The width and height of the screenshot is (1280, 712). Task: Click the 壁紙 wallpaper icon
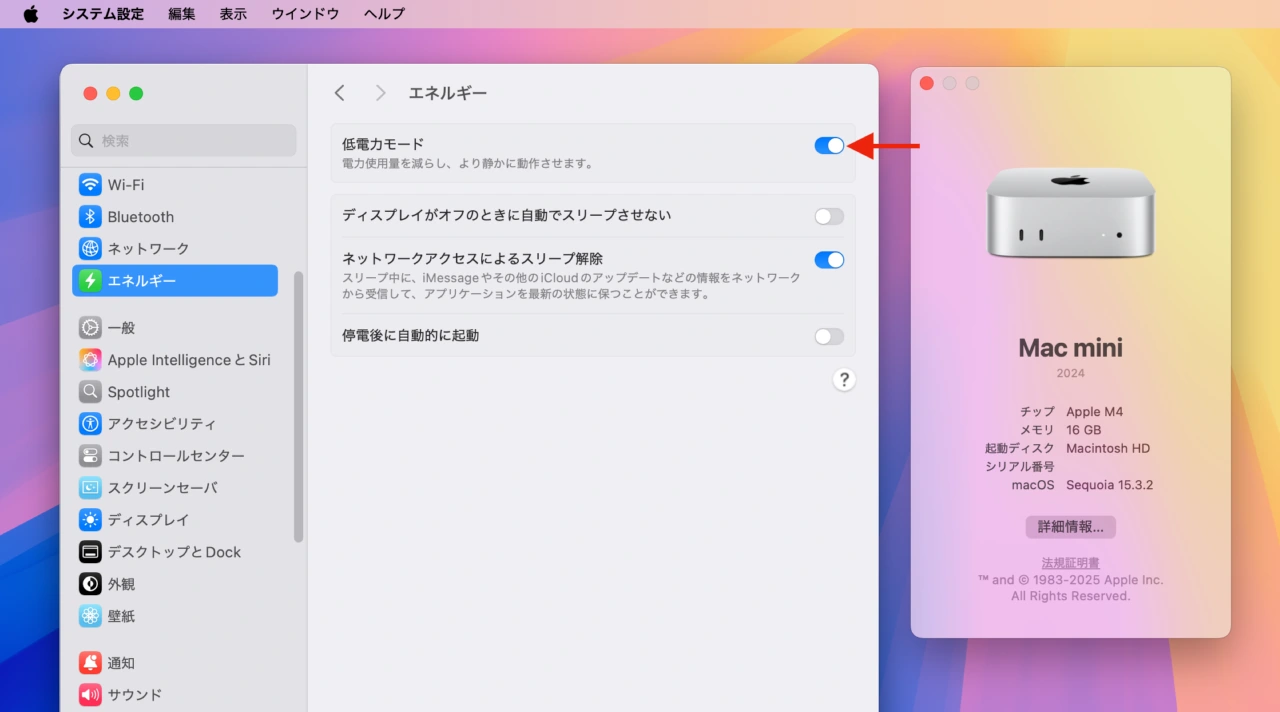(x=91, y=616)
